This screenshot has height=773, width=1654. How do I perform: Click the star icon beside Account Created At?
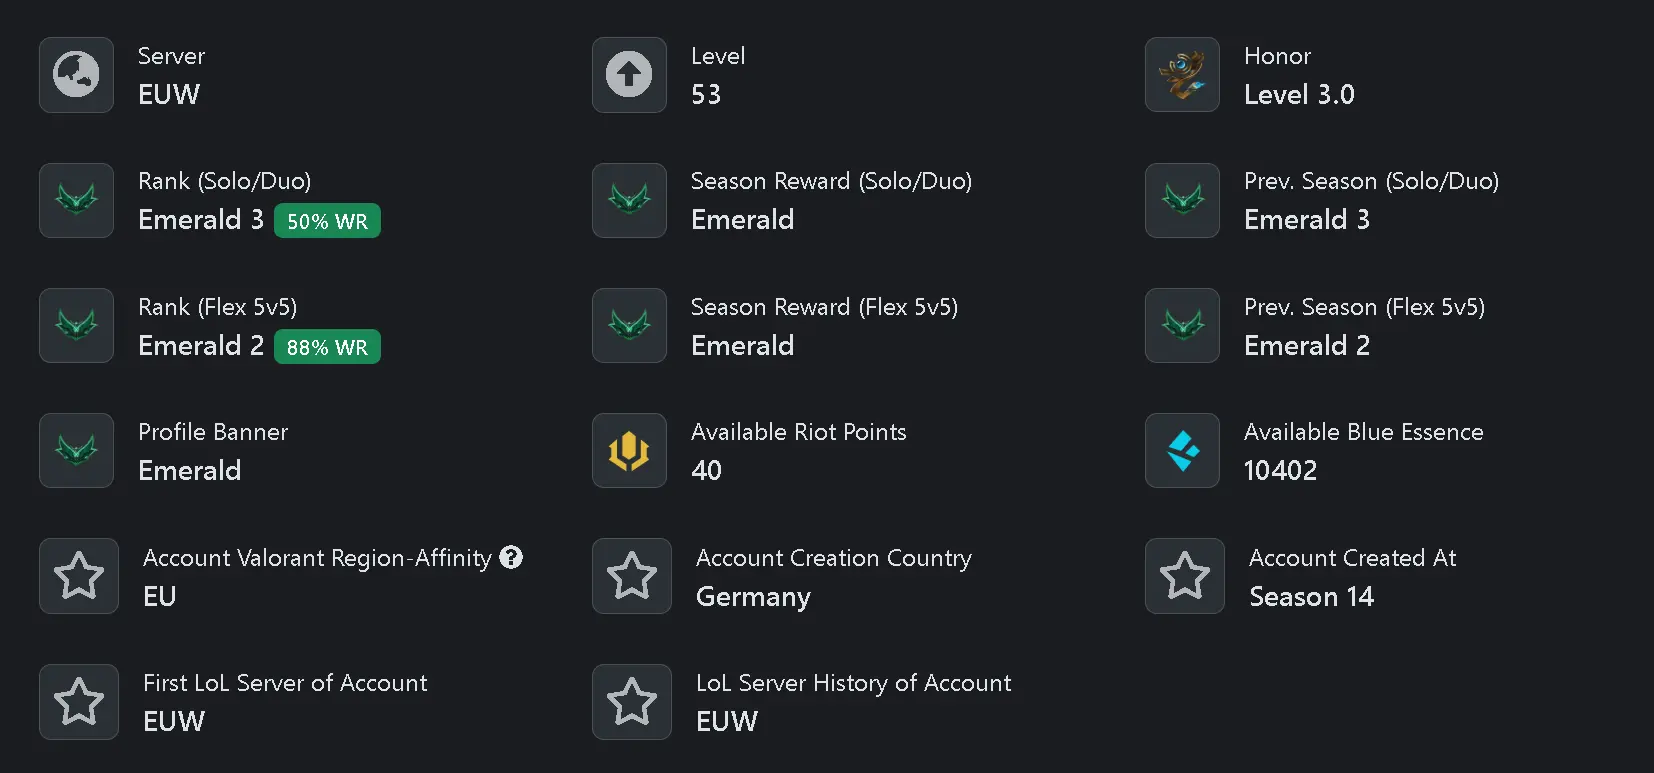(x=1185, y=576)
